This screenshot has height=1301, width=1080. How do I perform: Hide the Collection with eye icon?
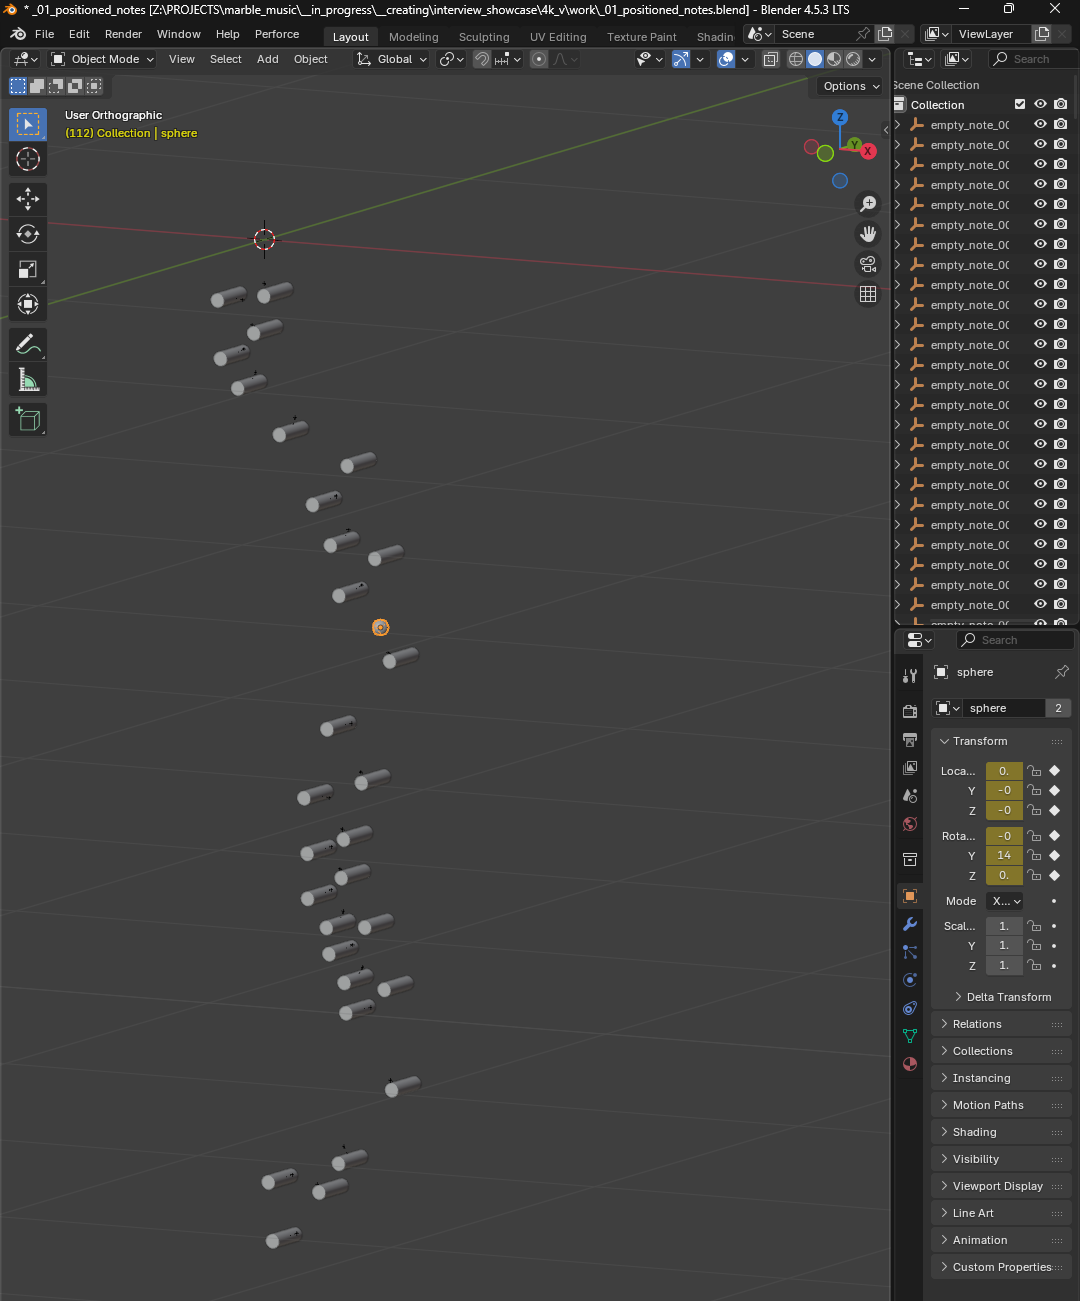[1040, 104]
